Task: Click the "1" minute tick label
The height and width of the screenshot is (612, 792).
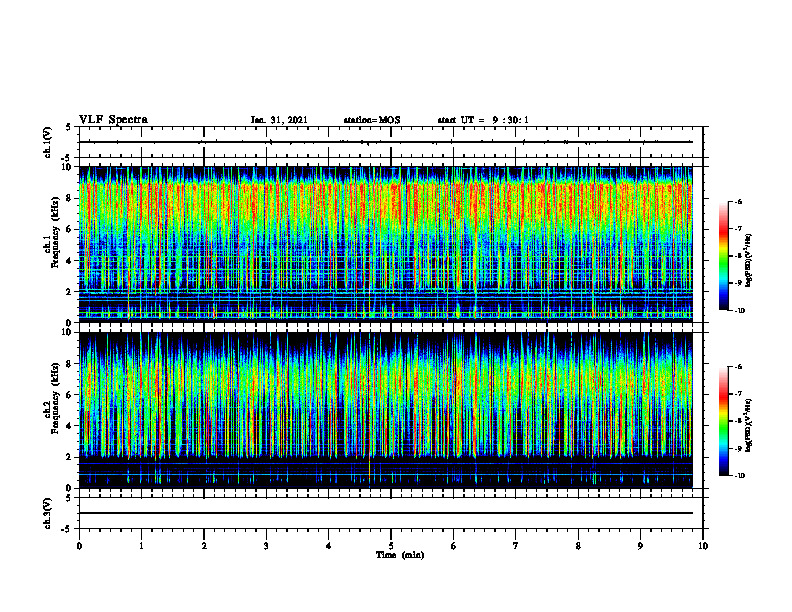Action: pyautogui.click(x=141, y=546)
